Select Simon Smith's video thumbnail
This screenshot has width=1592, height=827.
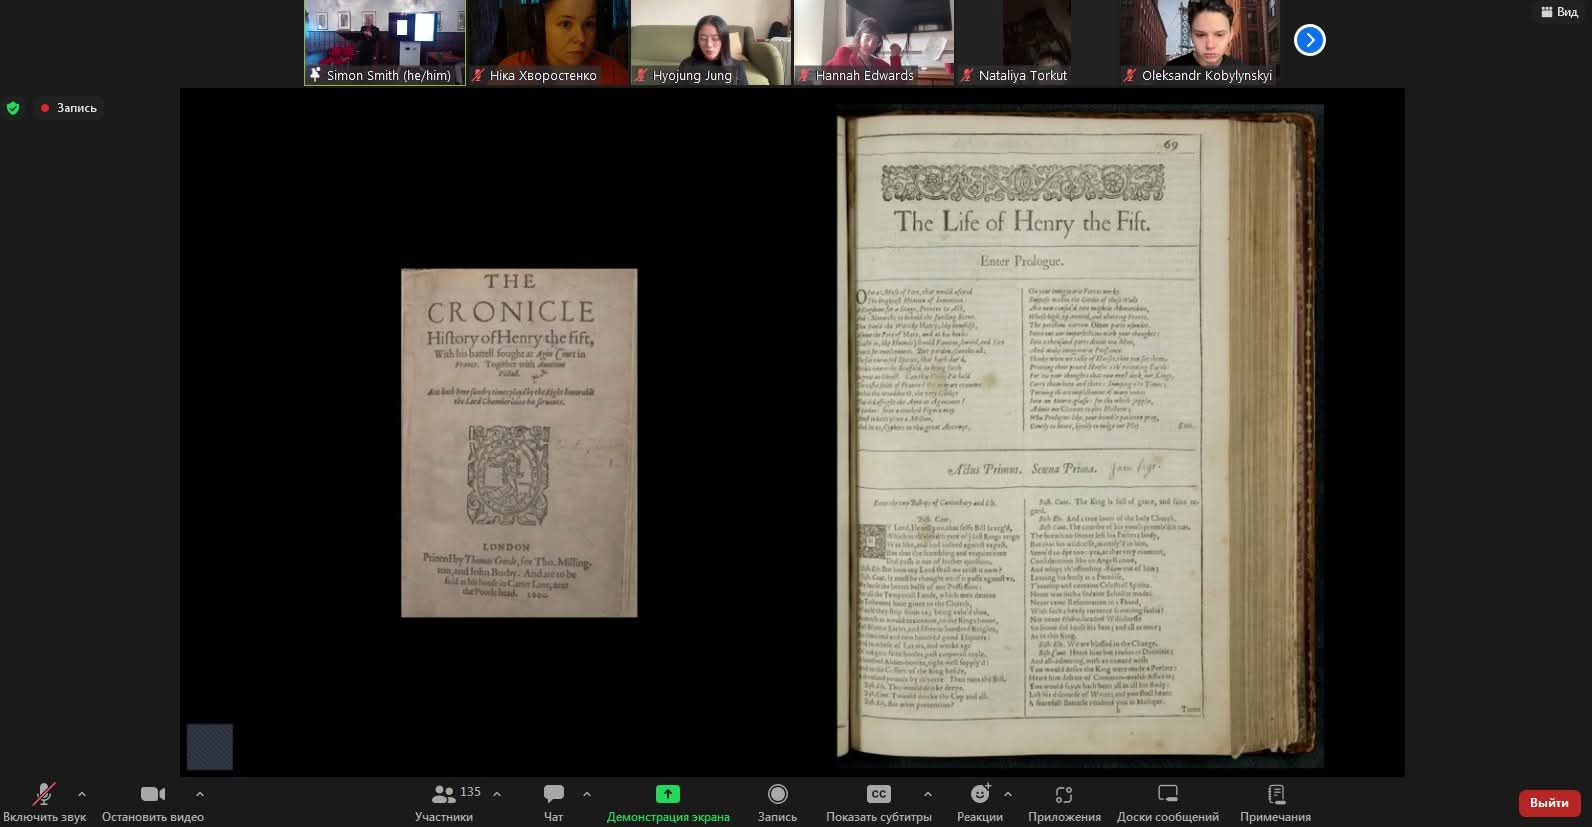385,42
